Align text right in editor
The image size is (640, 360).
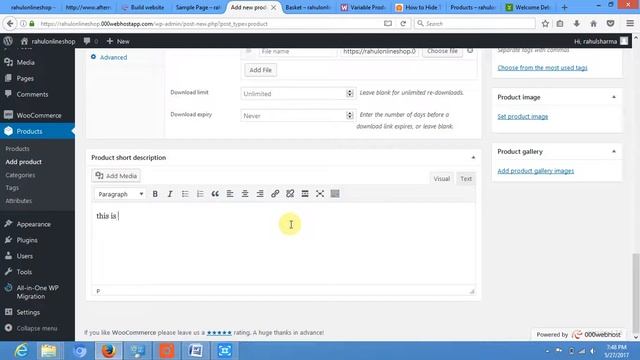(260, 194)
